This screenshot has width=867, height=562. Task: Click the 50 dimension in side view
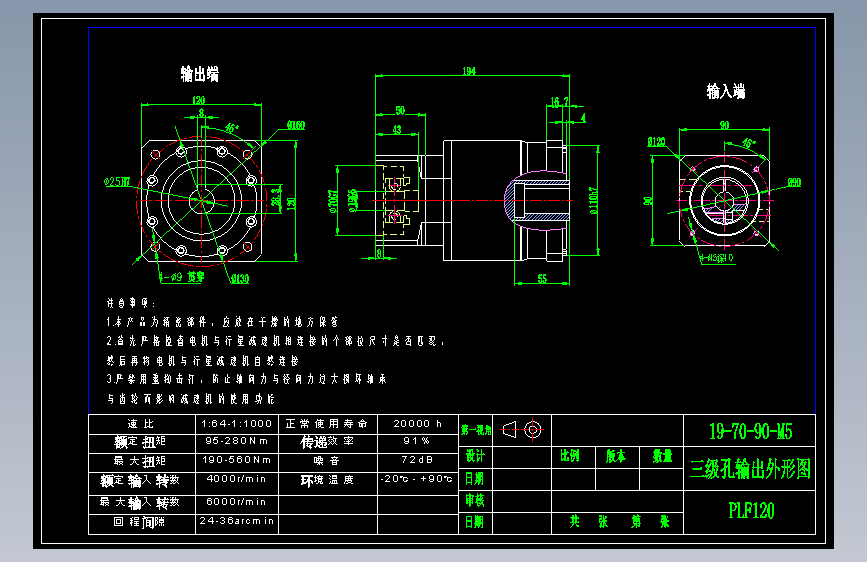[400, 110]
